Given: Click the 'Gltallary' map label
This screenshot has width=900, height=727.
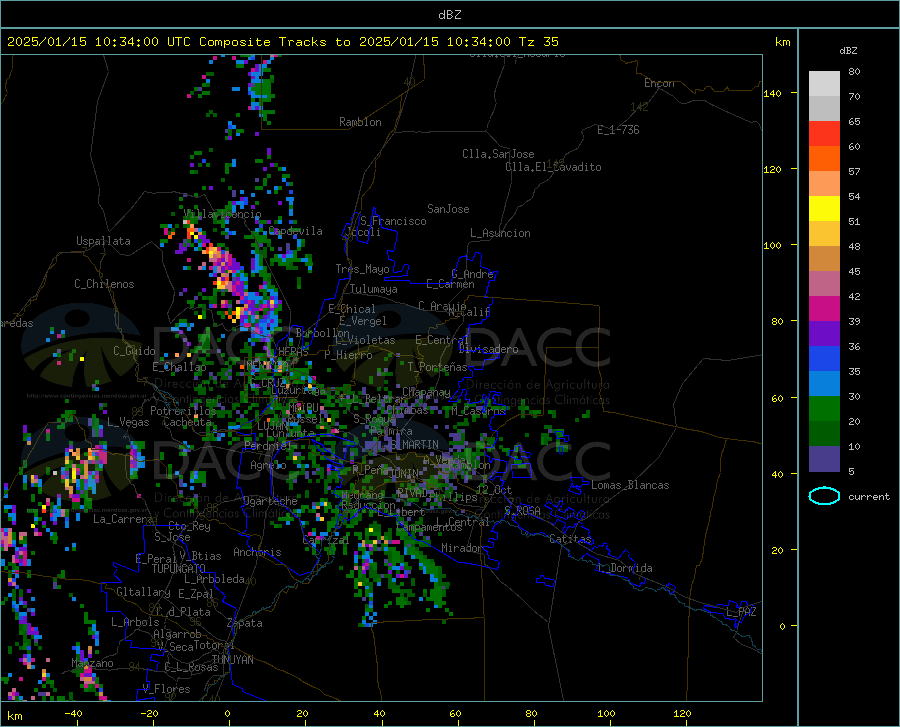Looking at the screenshot, I should tap(143, 592).
